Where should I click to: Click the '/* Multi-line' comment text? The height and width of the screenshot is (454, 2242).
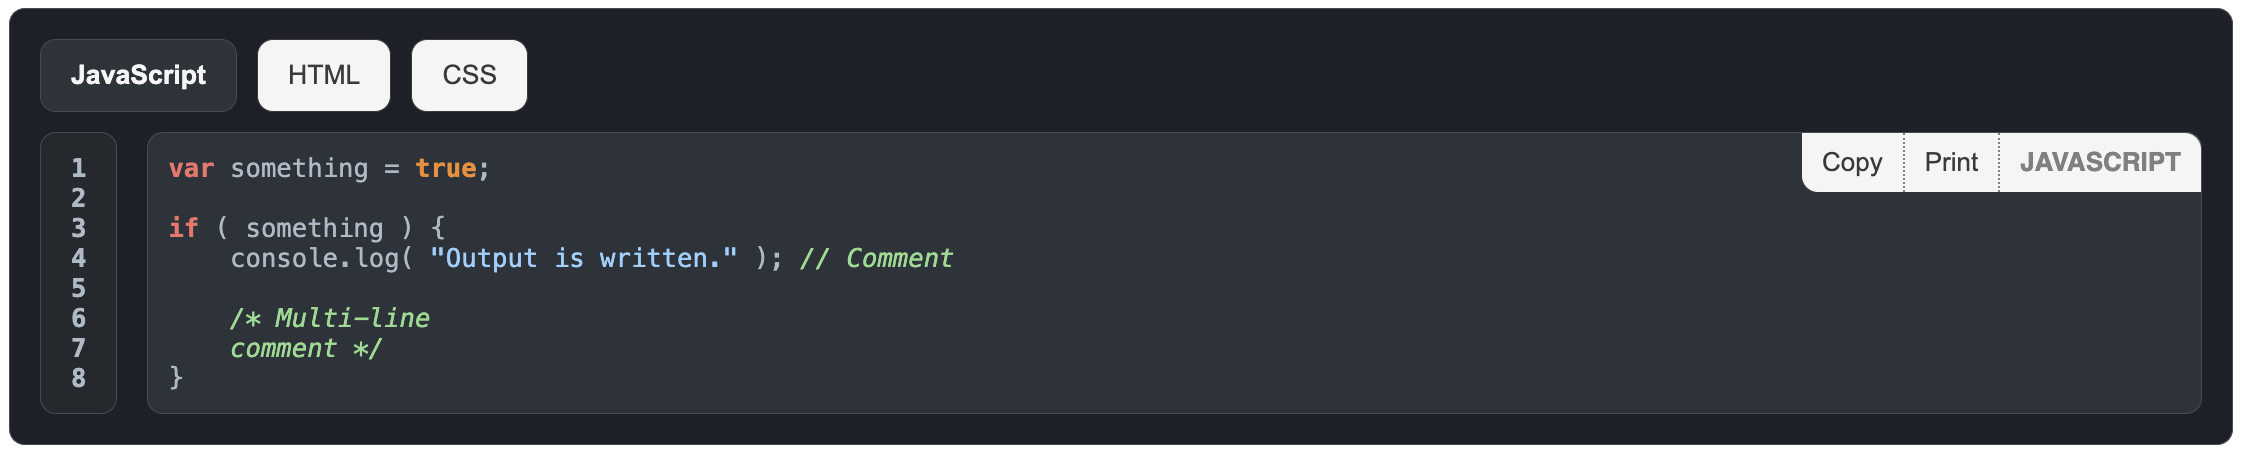330,318
